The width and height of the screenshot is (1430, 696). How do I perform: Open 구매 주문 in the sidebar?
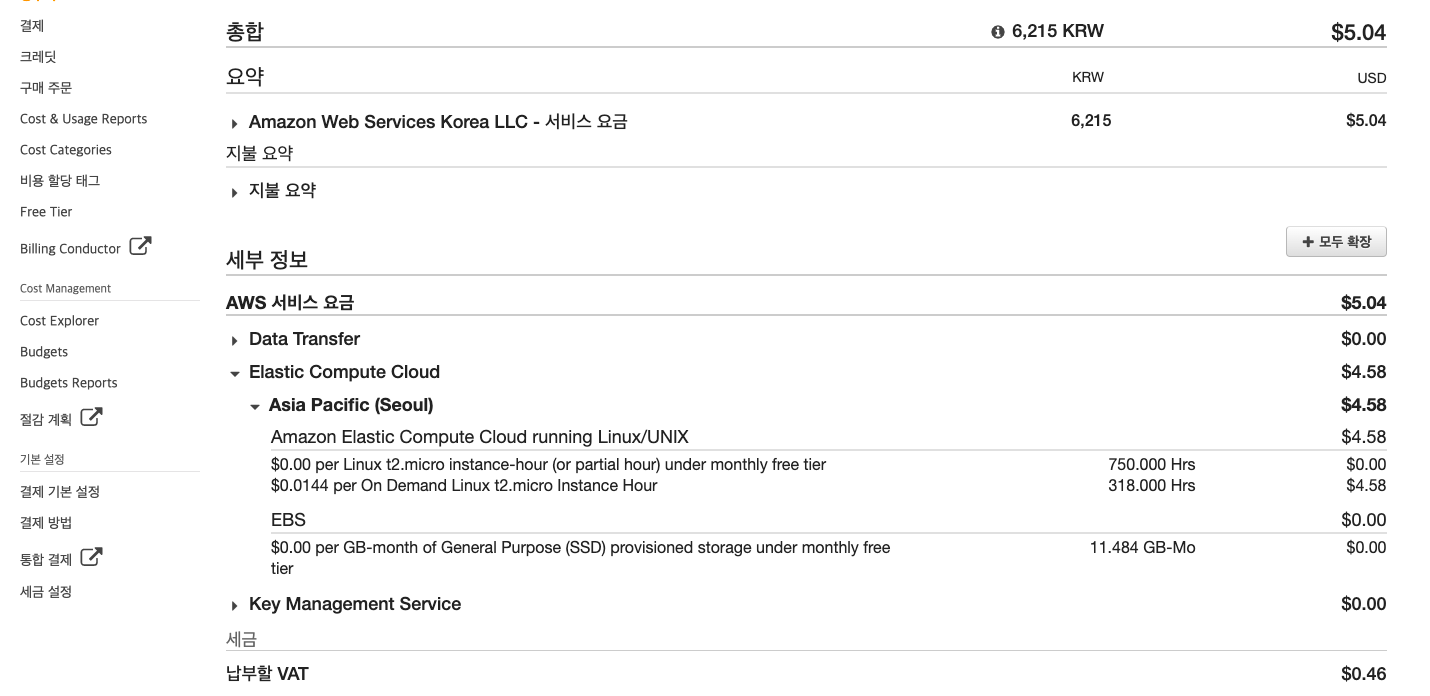[x=46, y=88]
